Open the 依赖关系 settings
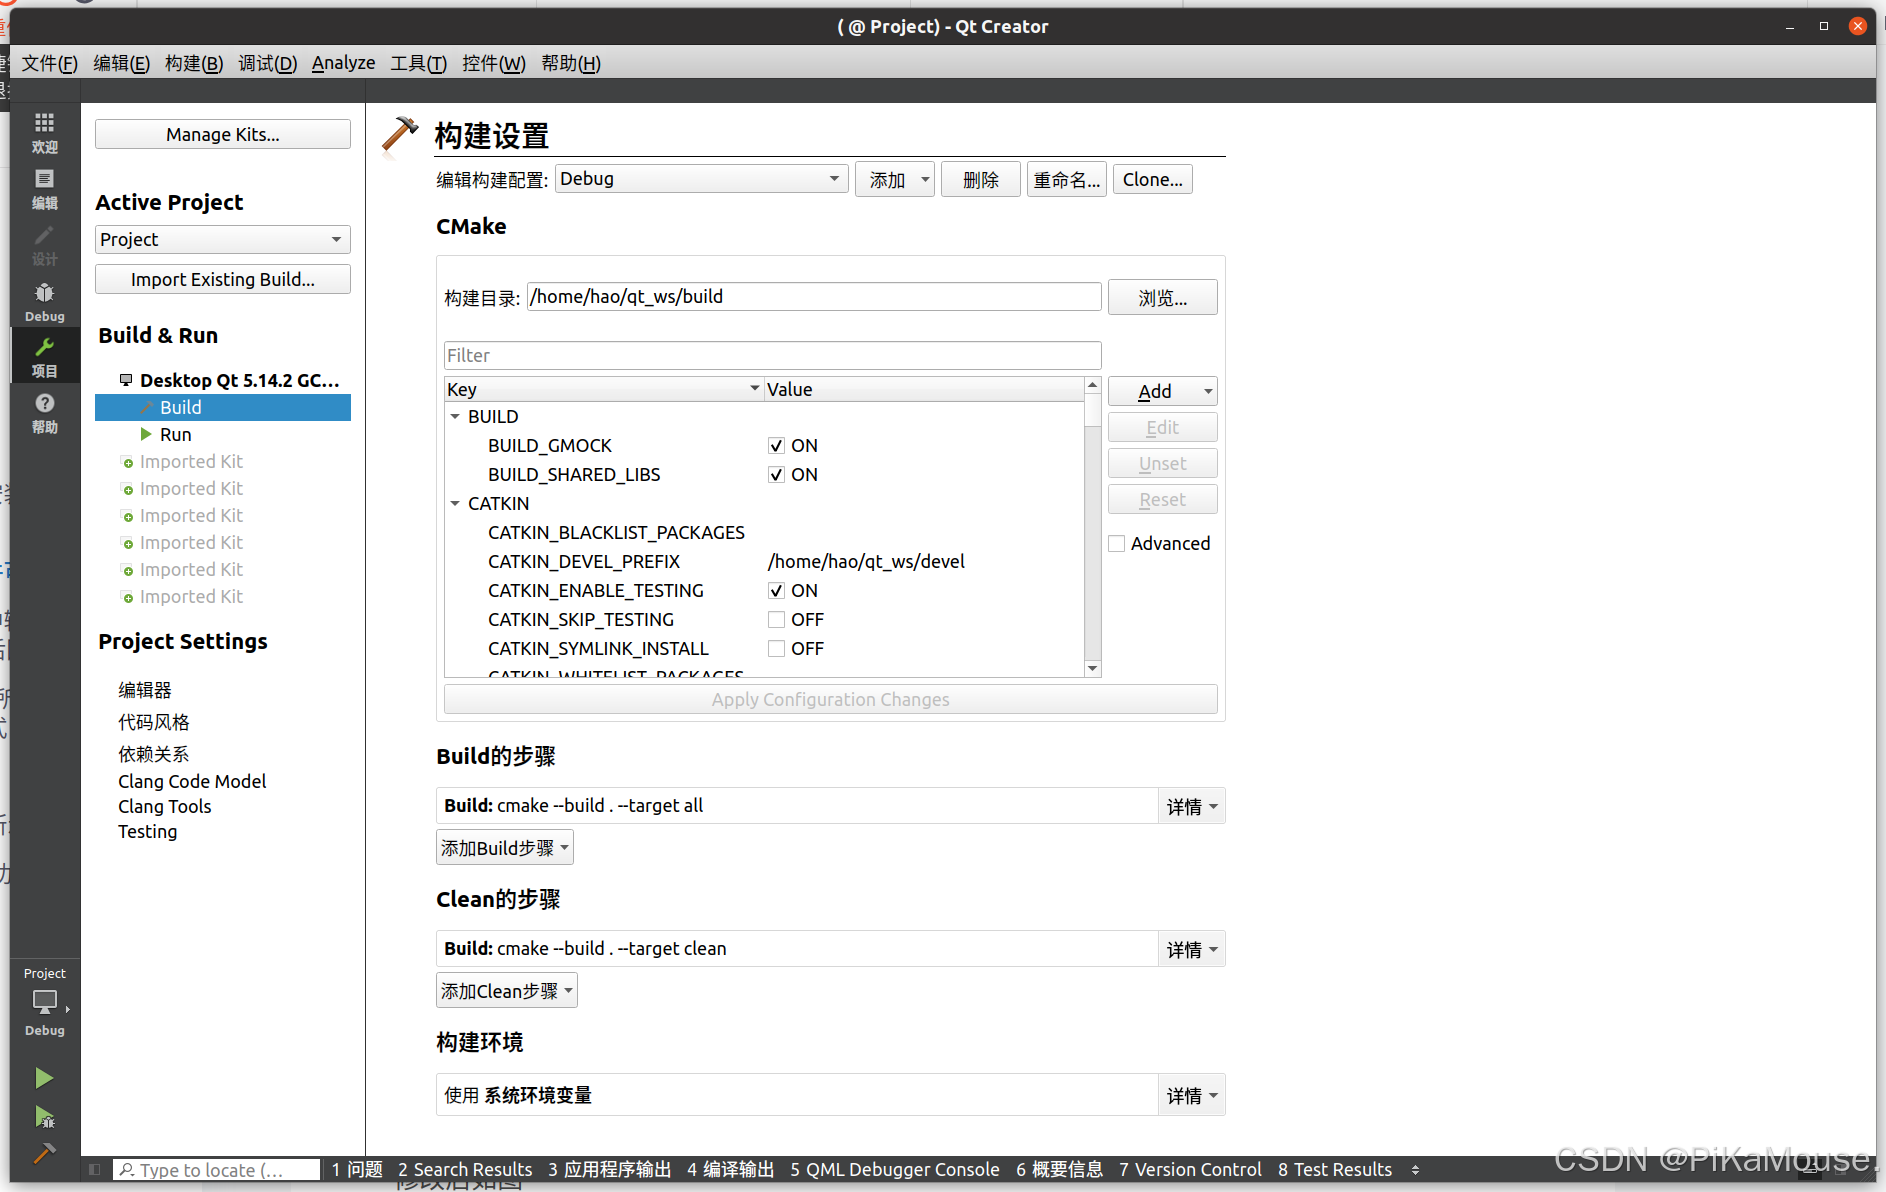This screenshot has height=1192, width=1886. click(x=154, y=754)
